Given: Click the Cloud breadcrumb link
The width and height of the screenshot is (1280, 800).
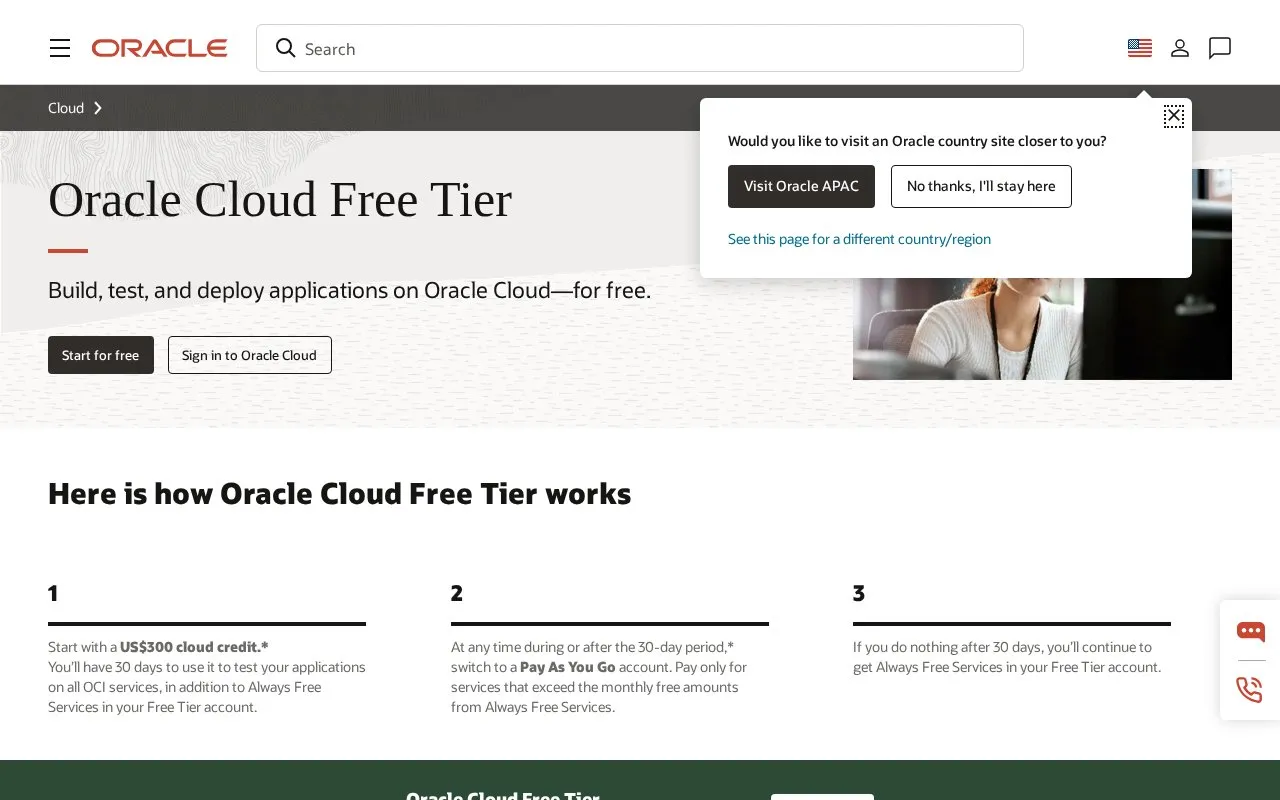Looking at the screenshot, I should [66, 108].
